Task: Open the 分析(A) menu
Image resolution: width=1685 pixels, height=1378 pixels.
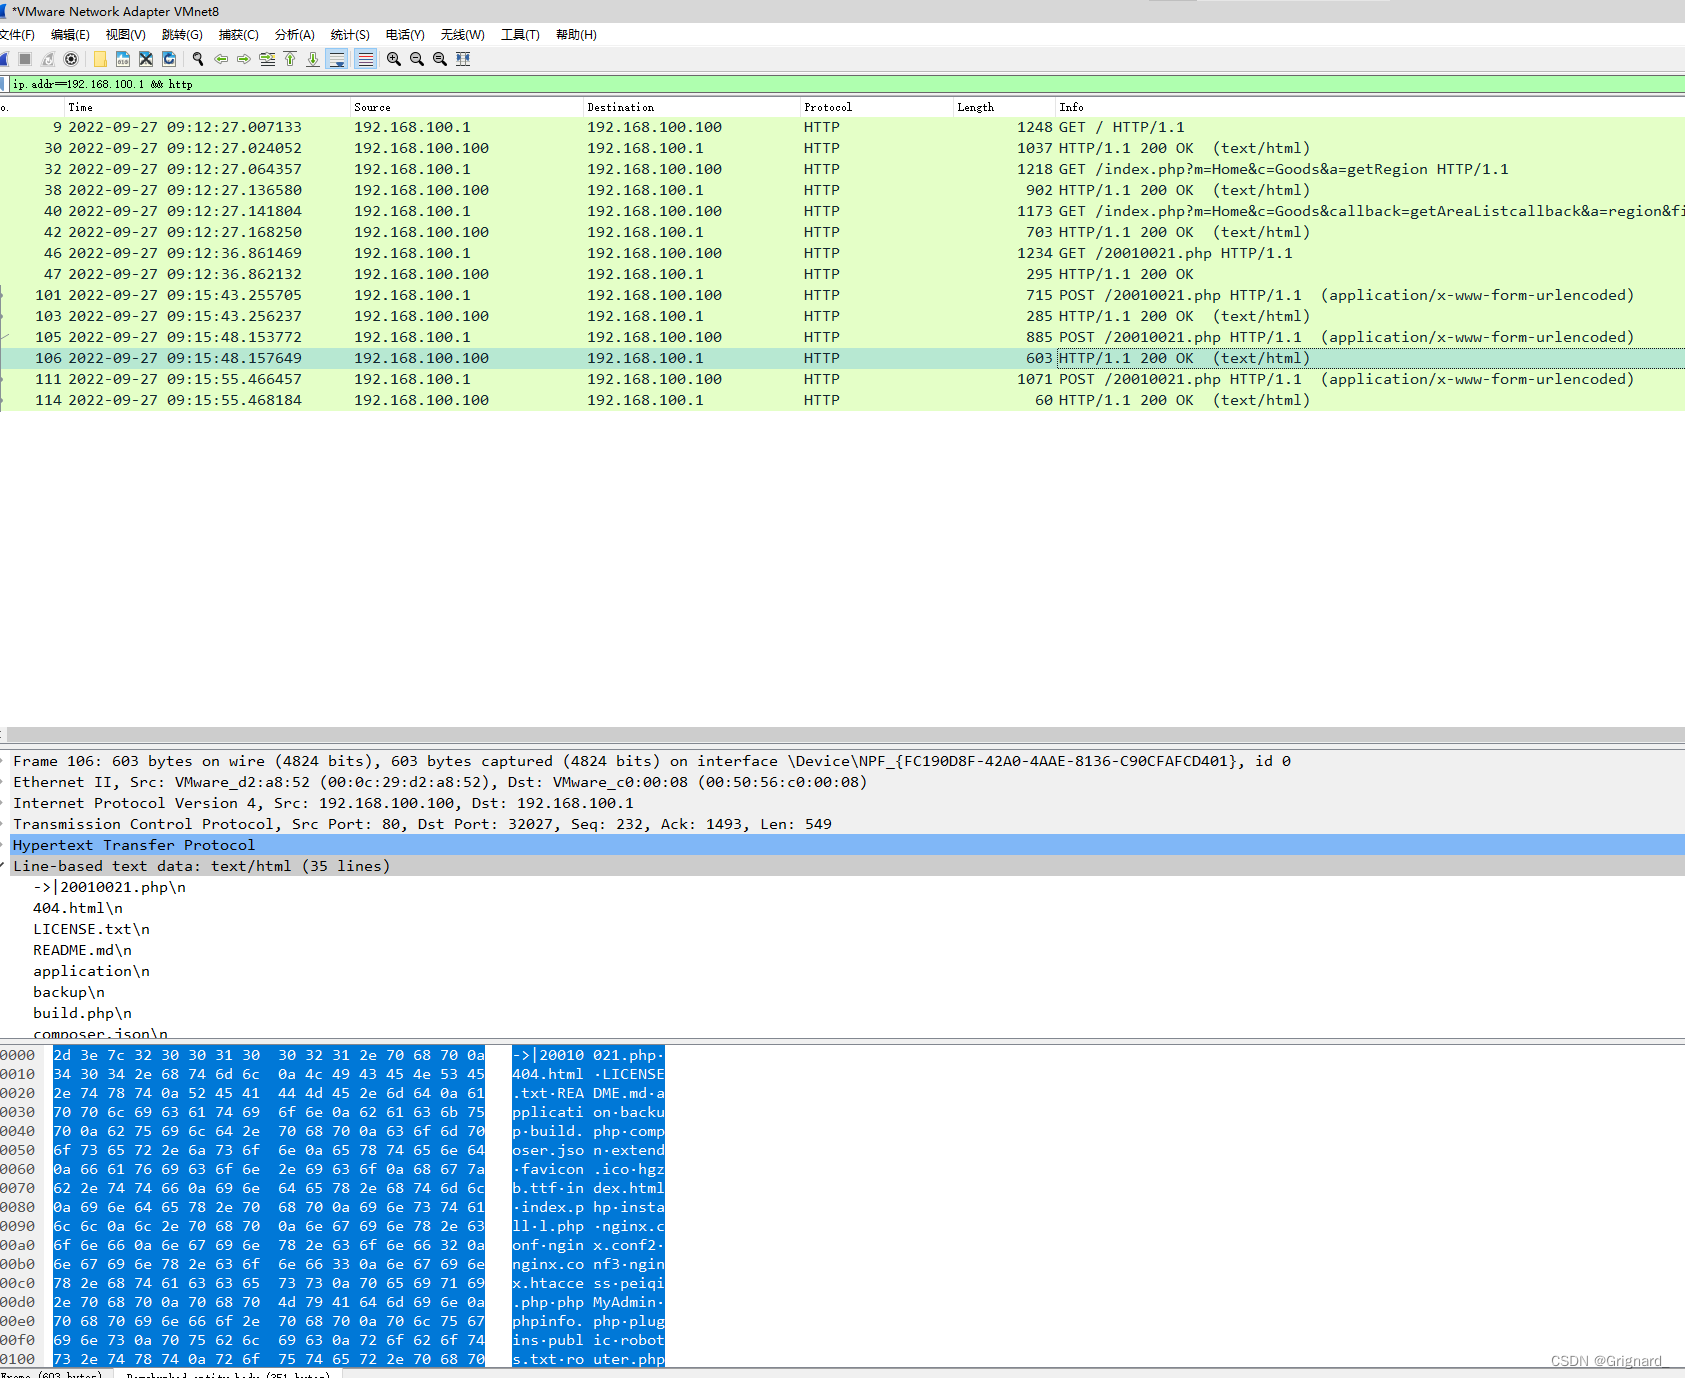Action: (295, 35)
